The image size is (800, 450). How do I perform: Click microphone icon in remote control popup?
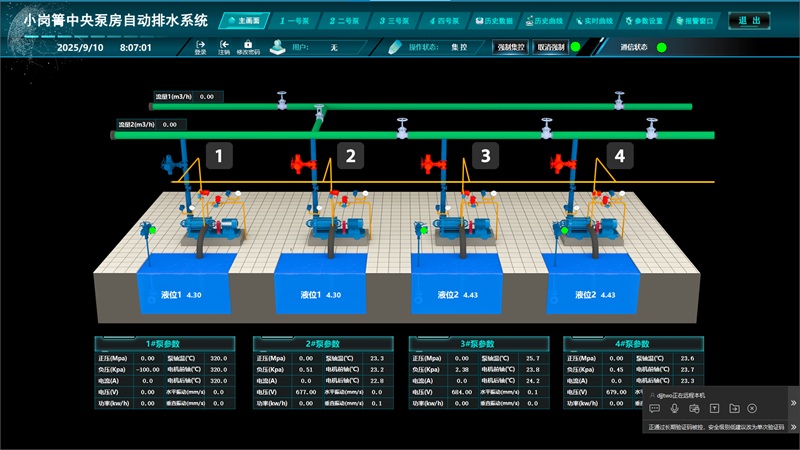click(x=674, y=408)
